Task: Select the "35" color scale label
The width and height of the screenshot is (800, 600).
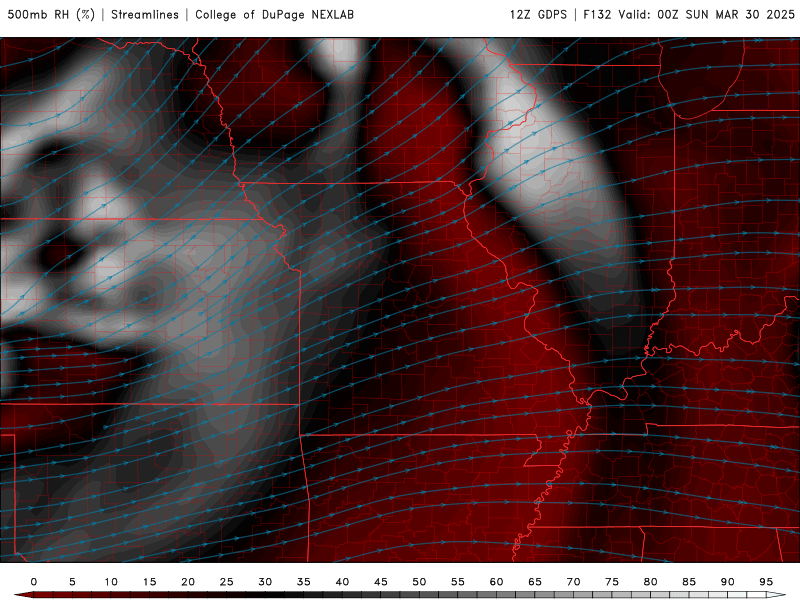Action: point(304,582)
